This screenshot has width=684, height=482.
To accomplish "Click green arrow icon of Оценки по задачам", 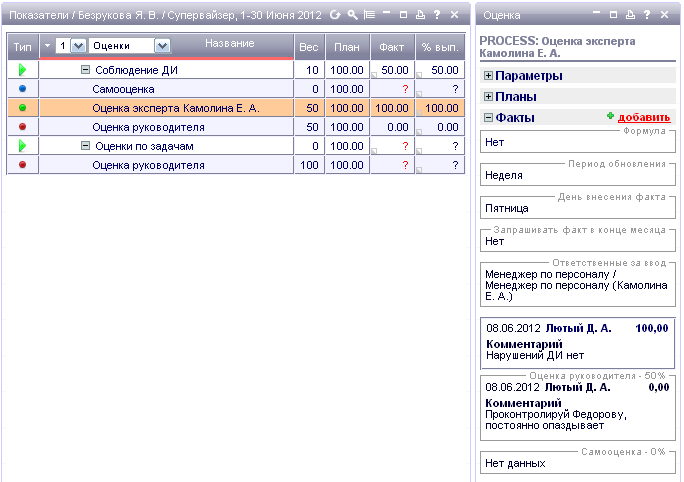I will (x=22, y=146).
